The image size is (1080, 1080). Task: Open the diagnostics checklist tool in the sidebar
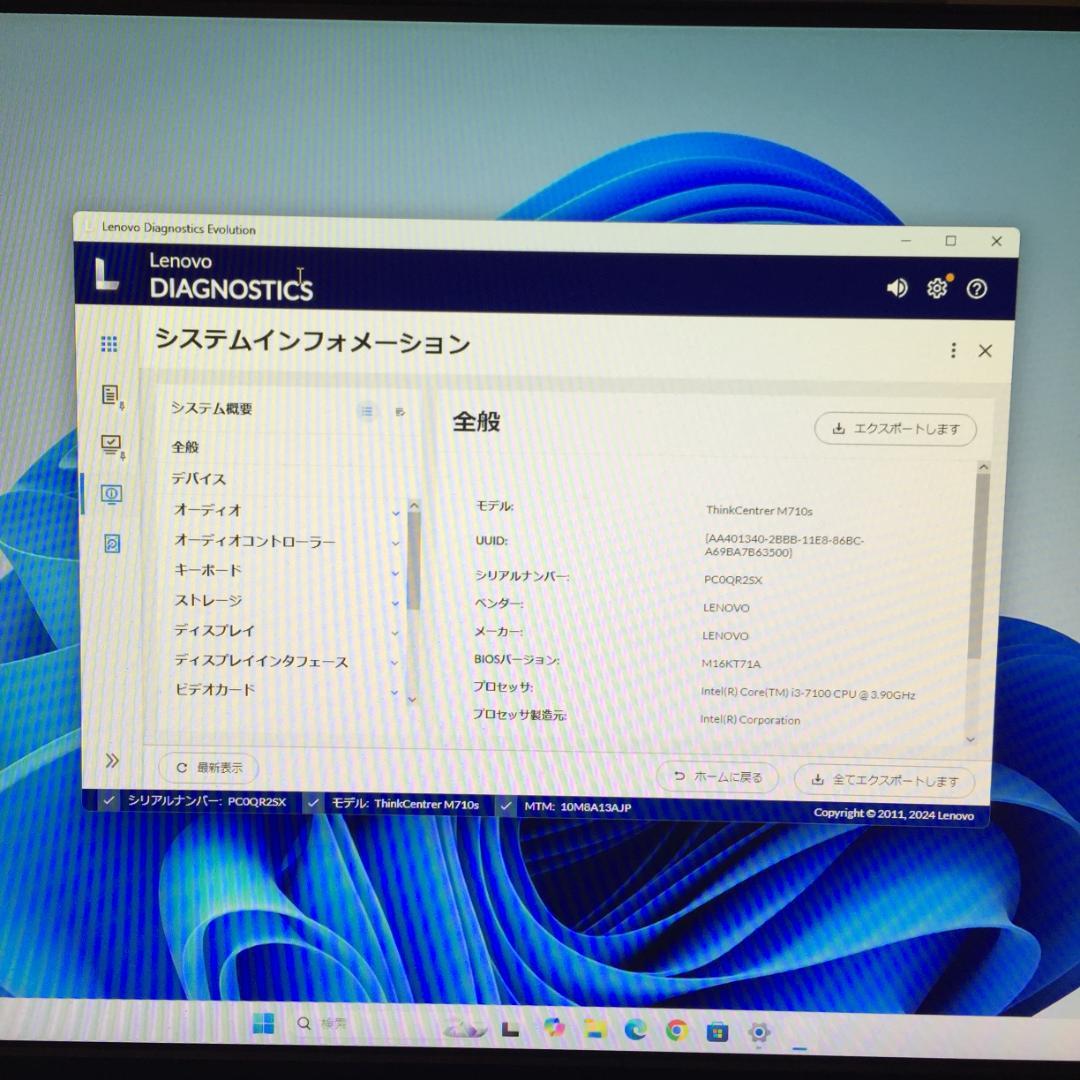click(x=110, y=443)
